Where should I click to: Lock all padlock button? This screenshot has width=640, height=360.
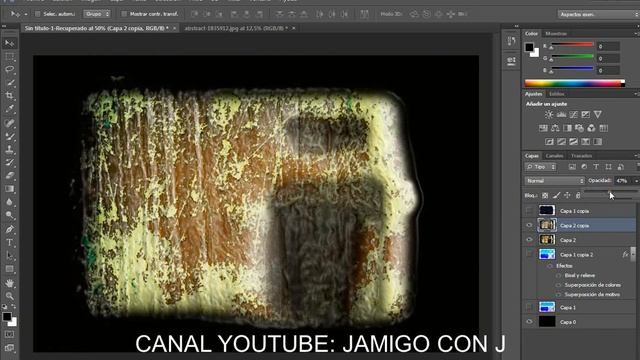pyautogui.click(x=578, y=196)
